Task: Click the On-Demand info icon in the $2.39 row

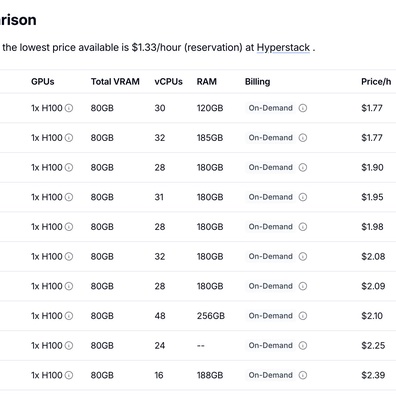Action: click(x=303, y=375)
